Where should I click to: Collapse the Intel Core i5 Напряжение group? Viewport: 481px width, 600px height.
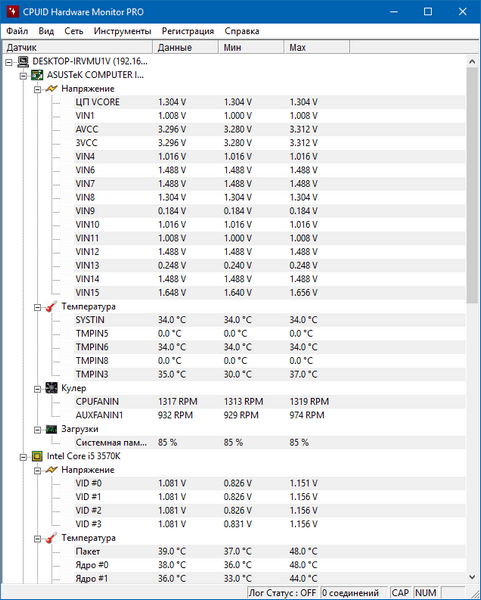pyautogui.click(x=38, y=471)
